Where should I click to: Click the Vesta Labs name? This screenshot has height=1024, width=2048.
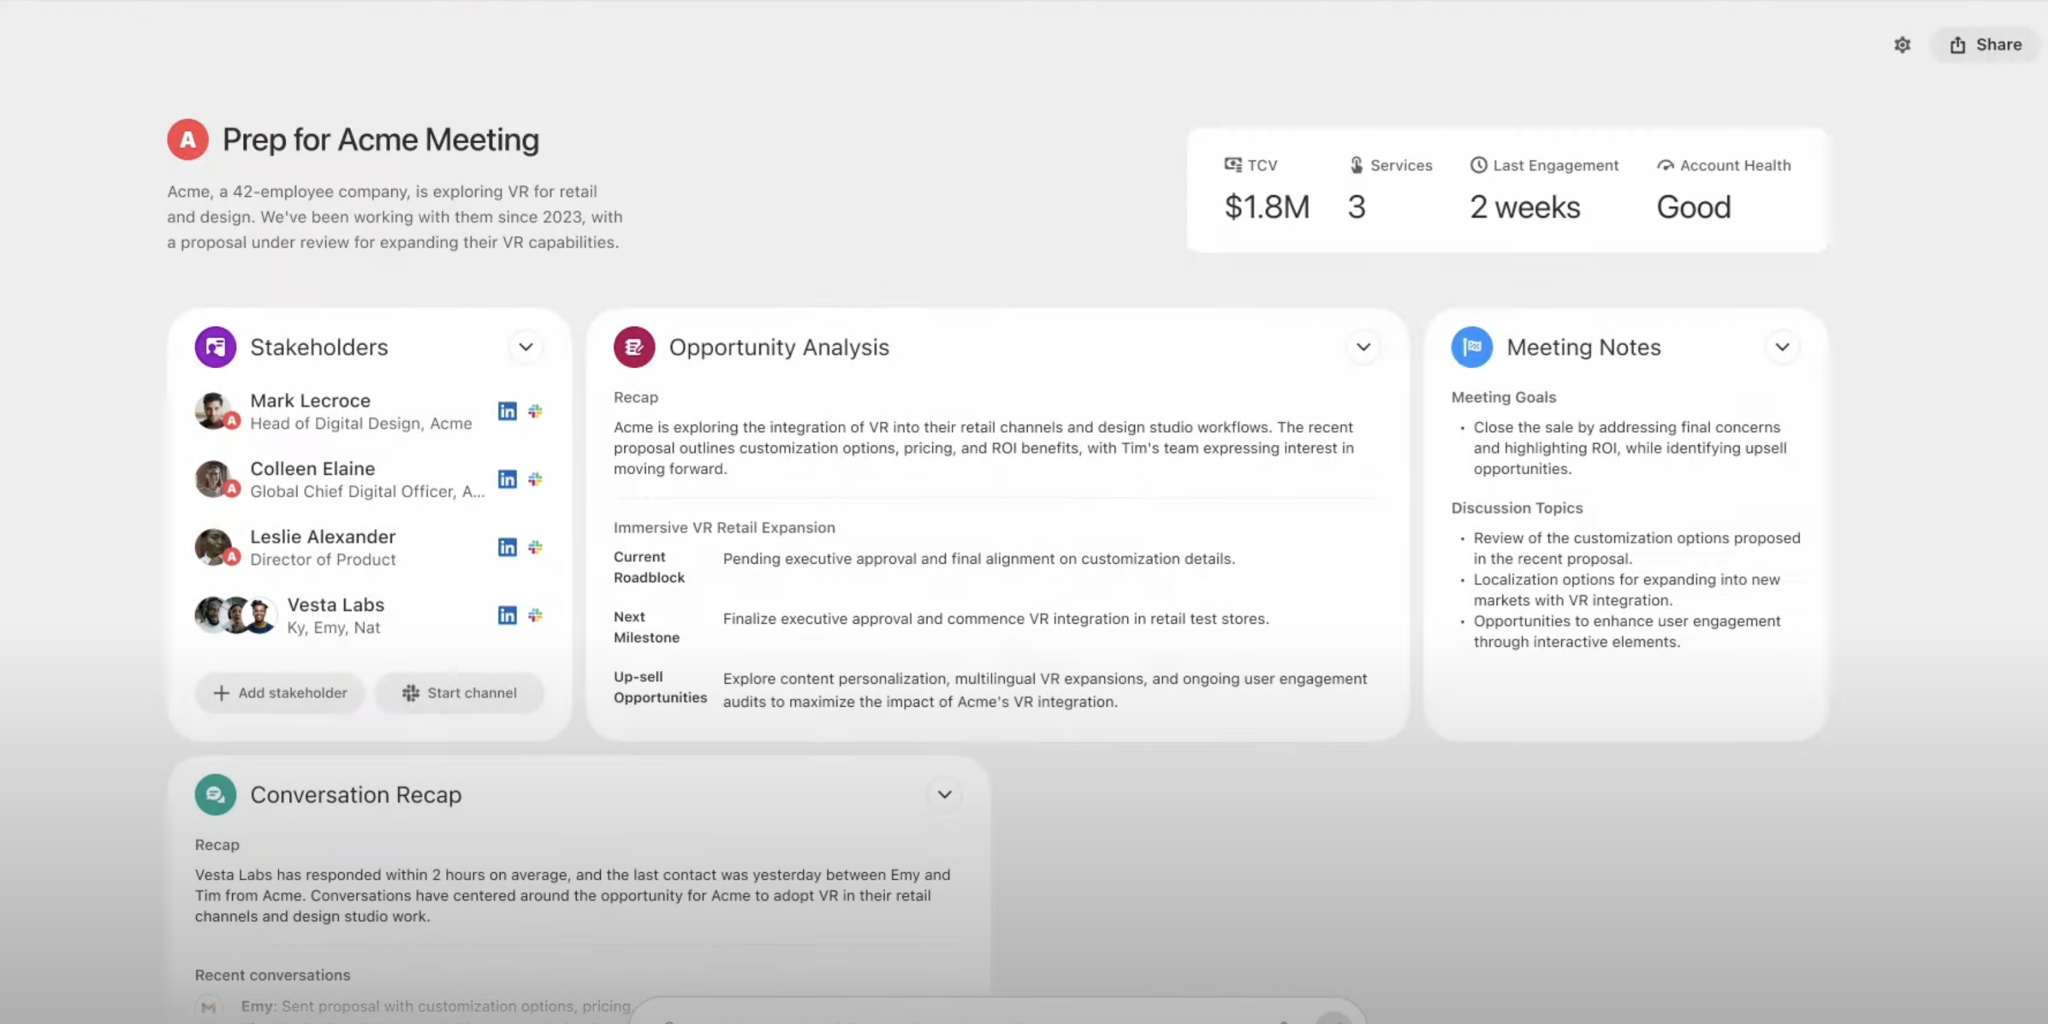pos(336,604)
